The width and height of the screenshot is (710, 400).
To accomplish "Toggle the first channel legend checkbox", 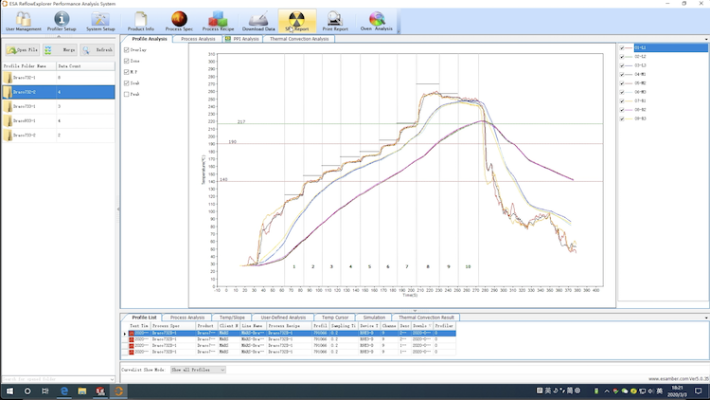I will point(622,48).
